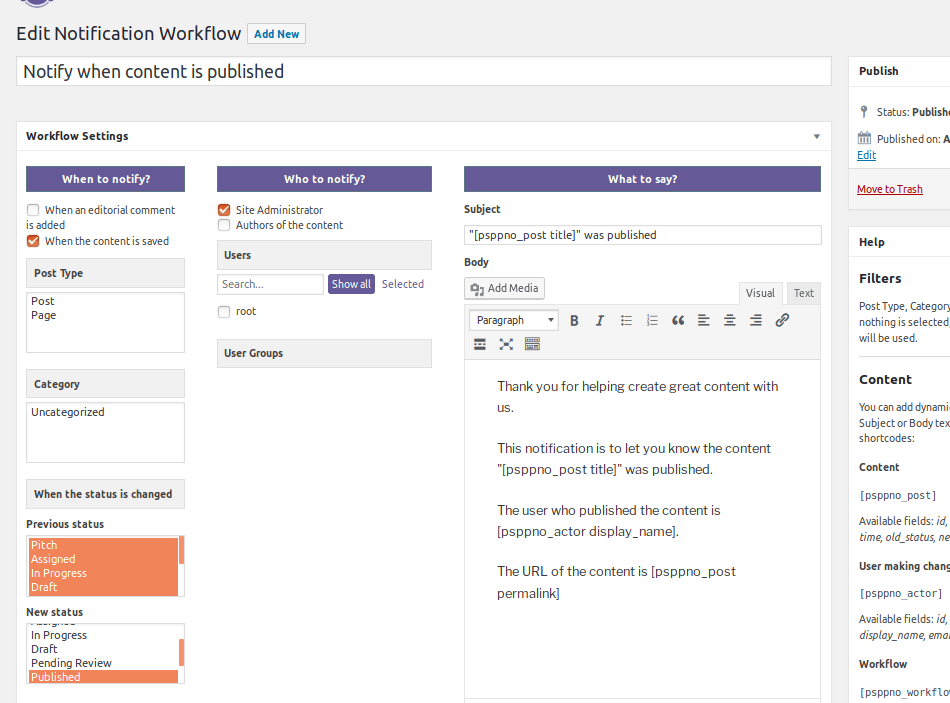Apply italic formatting in editor toolbar
Viewport: 950px width, 703px height.
pos(600,320)
